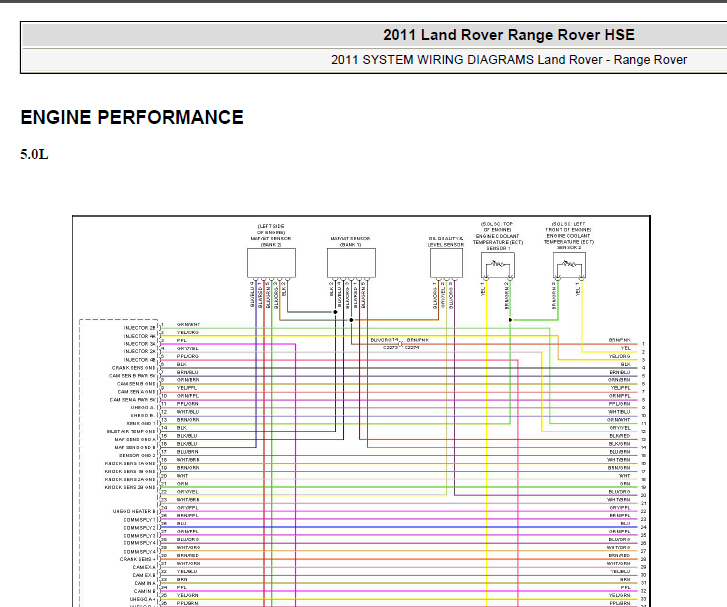Click "BLK/RED" label at right pin 13
Screen dimensions: 727x607
click(620, 436)
